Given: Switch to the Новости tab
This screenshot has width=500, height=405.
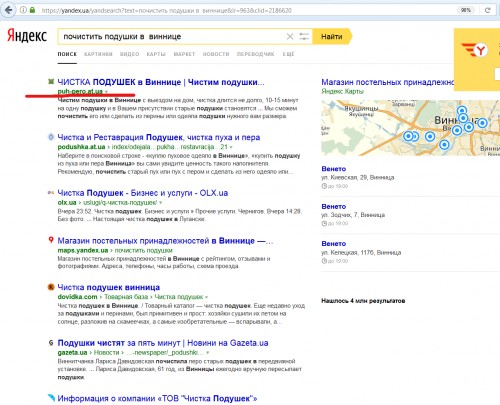Looking at the screenshot, I should pos(216,54).
